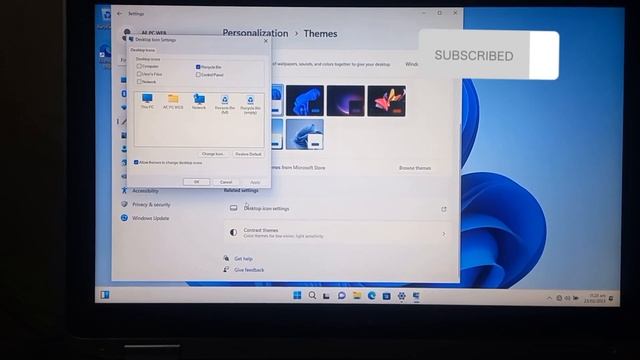The height and width of the screenshot is (360, 640).
Task: Select the AE PC WEB user folder icon
Action: pyautogui.click(x=173, y=101)
